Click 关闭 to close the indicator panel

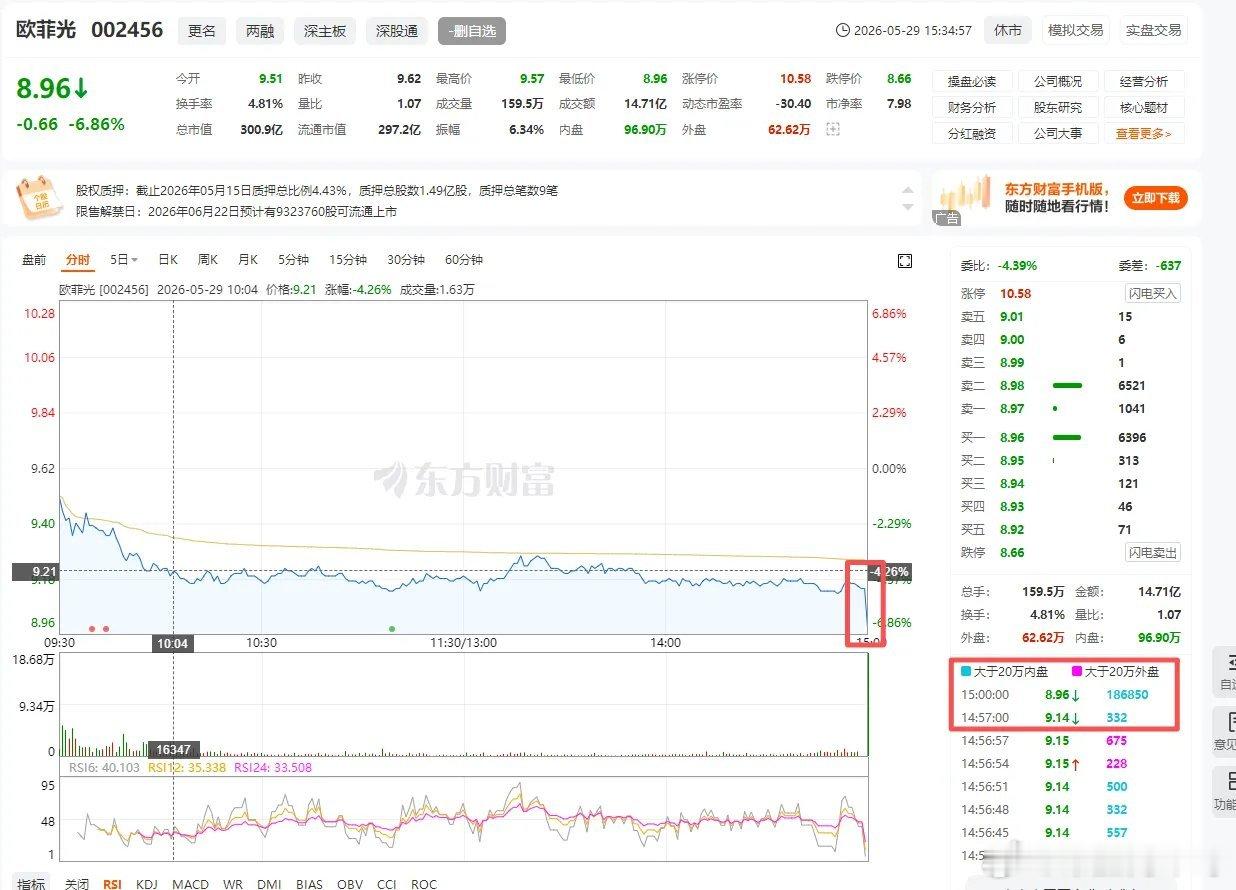click(x=77, y=884)
